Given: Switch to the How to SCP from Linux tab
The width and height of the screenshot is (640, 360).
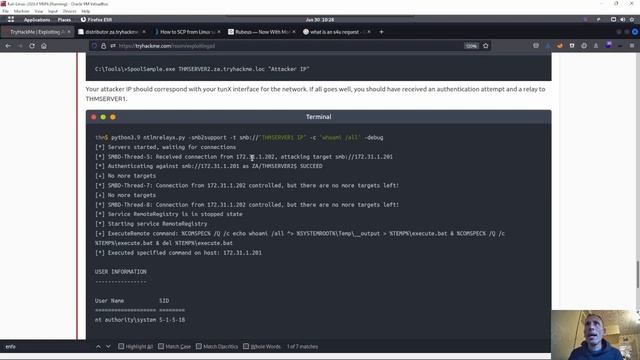Looking at the screenshot, I should coord(187,32).
